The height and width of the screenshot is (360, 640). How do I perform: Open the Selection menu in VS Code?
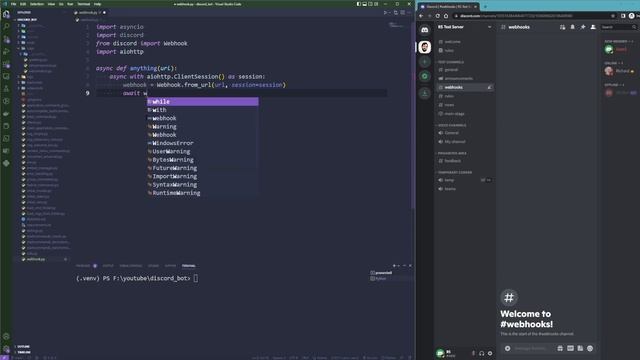(x=37, y=4)
